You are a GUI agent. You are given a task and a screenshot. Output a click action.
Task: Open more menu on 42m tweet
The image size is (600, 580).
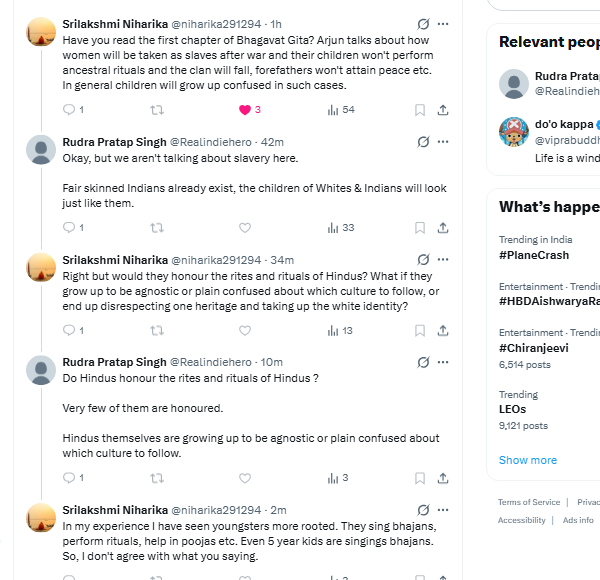pyautogui.click(x=443, y=142)
